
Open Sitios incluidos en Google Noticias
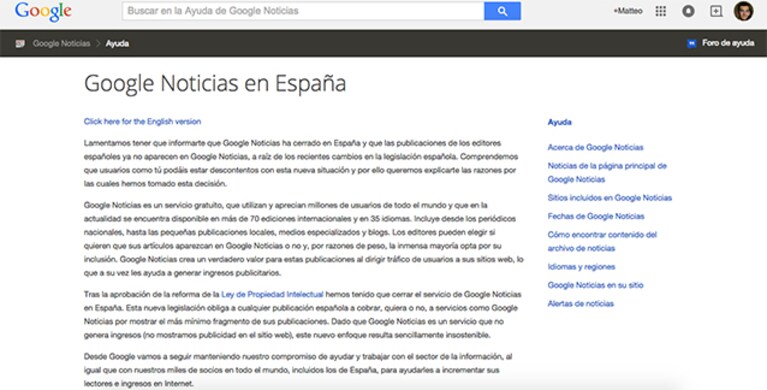[x=609, y=198]
